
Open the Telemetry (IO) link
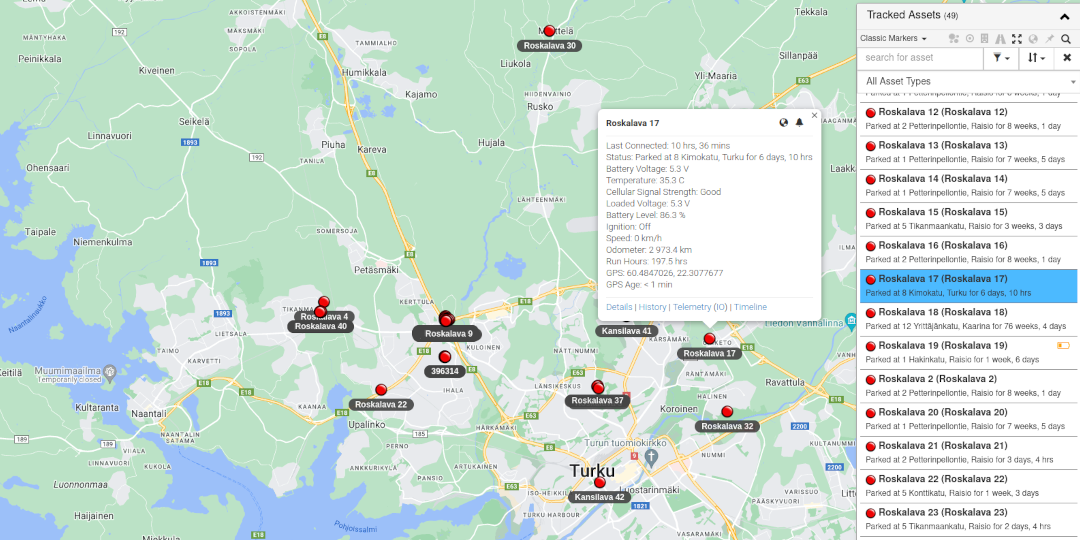pyautogui.click(x=700, y=307)
